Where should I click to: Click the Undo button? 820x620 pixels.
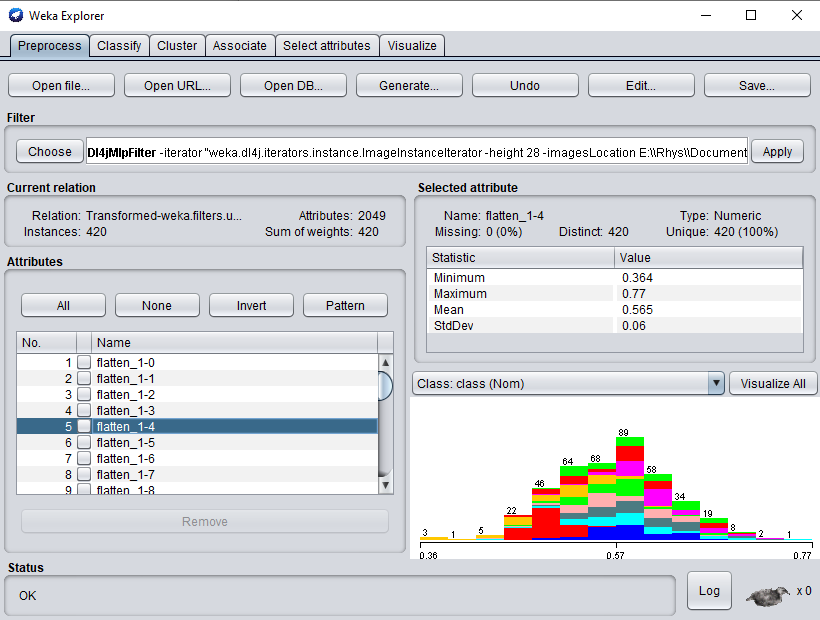coord(525,85)
